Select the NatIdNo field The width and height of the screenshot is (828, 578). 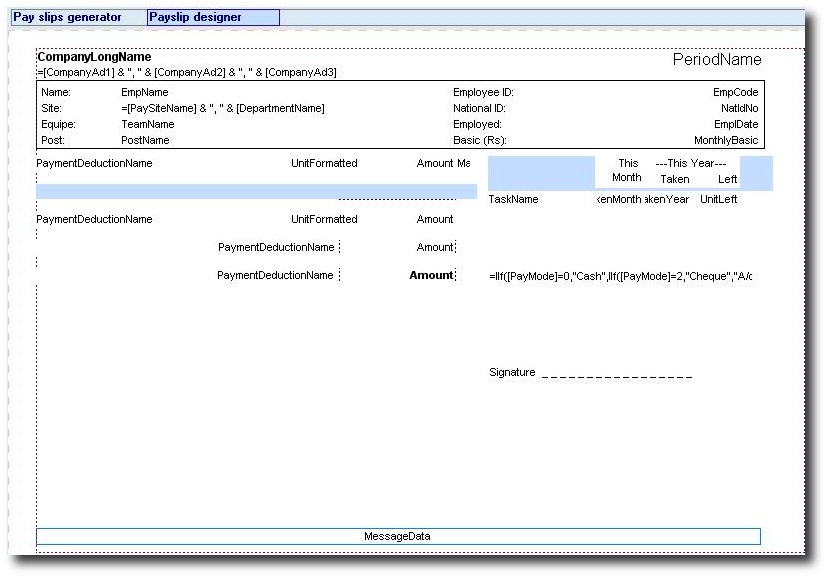coord(739,108)
